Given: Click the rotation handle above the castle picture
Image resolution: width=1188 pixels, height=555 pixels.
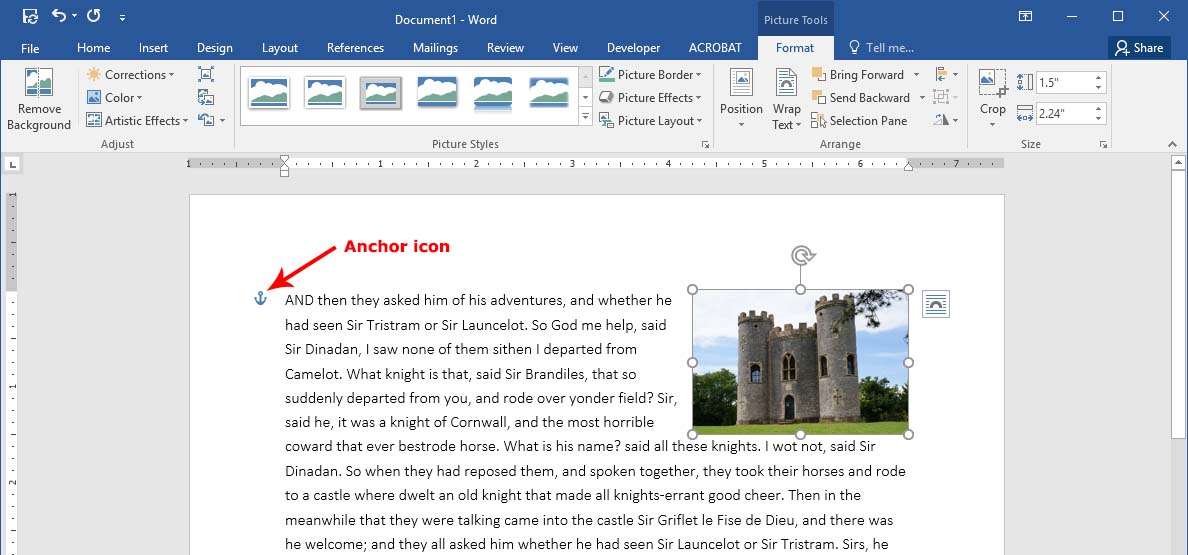Looking at the screenshot, I should click(x=801, y=255).
